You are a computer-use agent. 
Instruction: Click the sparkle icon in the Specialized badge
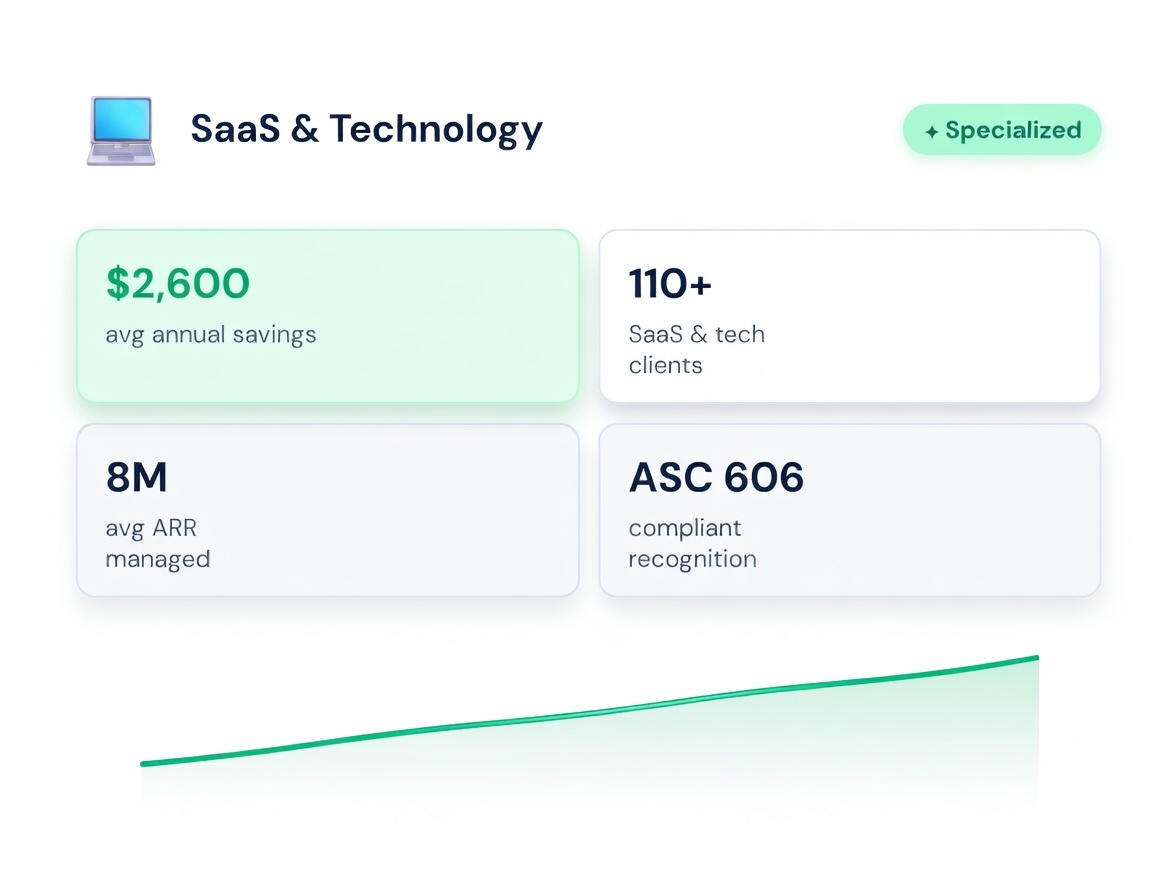[932, 132]
